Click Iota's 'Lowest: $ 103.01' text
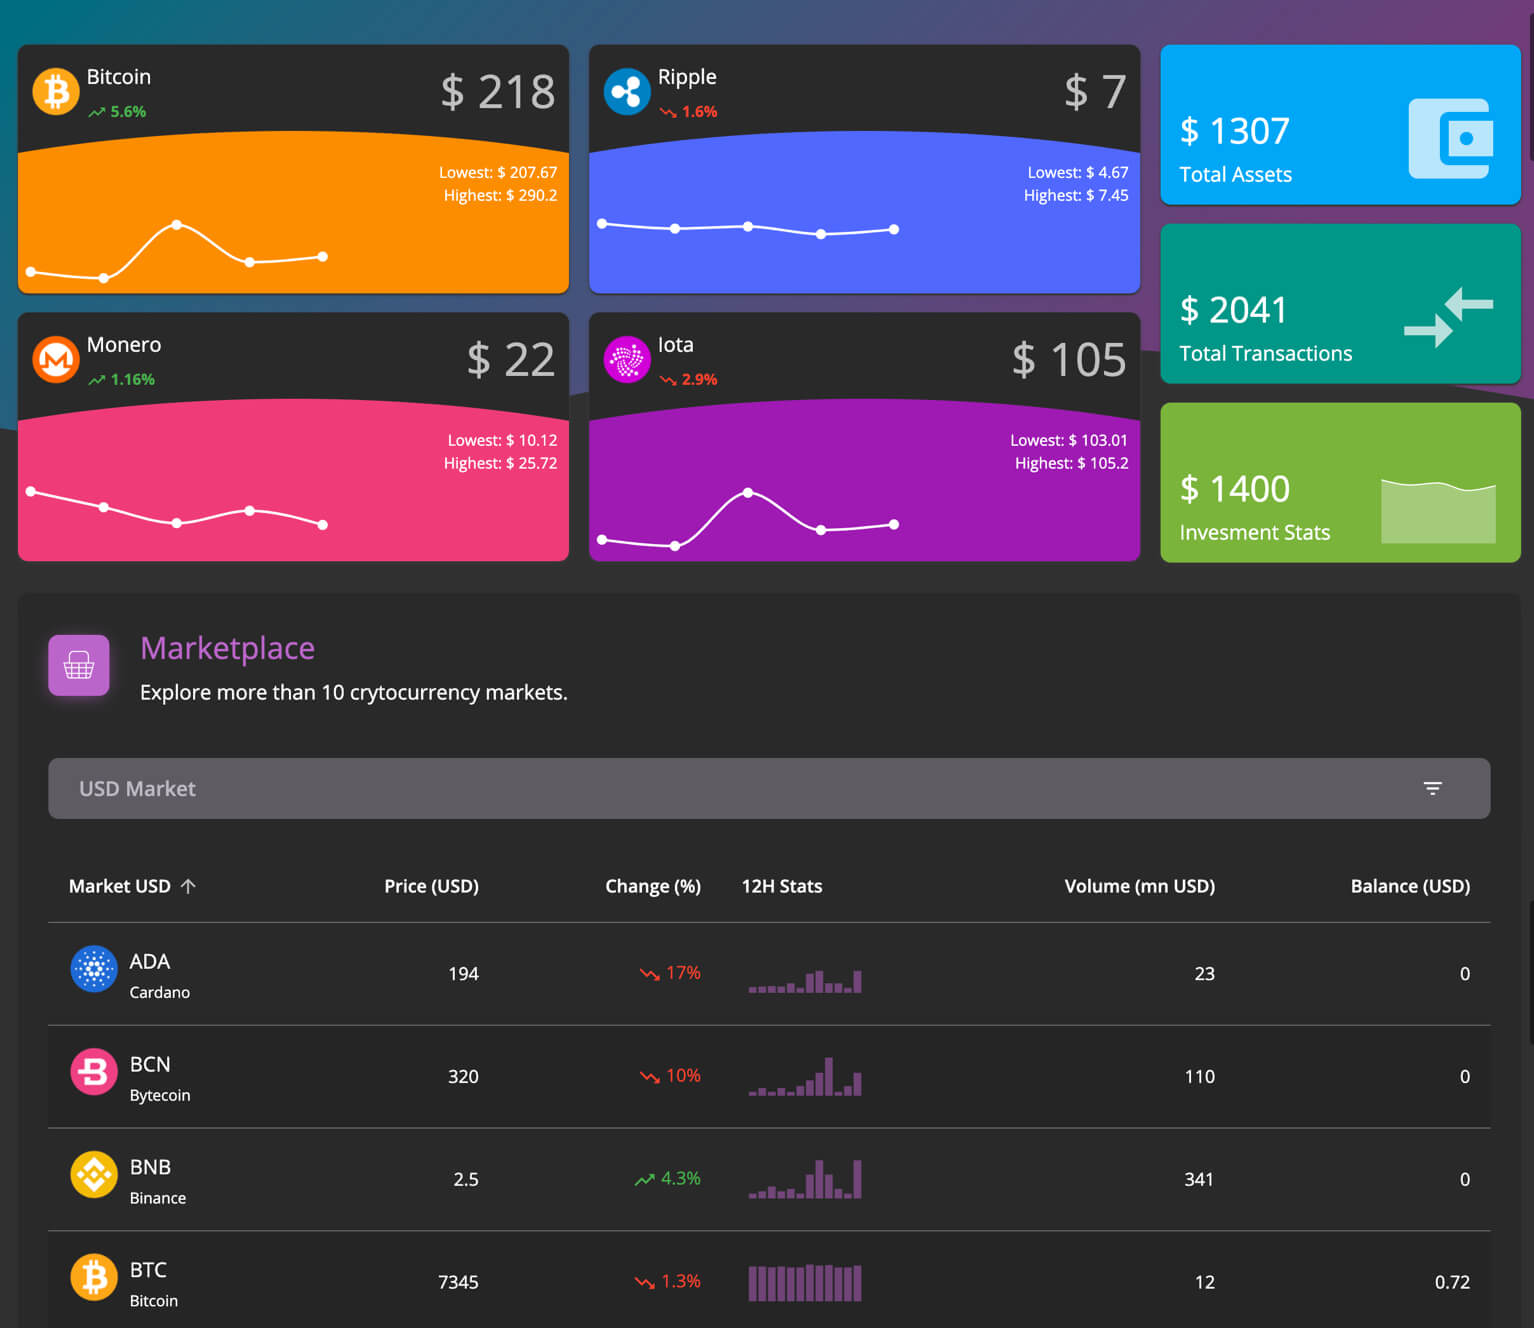This screenshot has height=1328, width=1534. pyautogui.click(x=1069, y=441)
